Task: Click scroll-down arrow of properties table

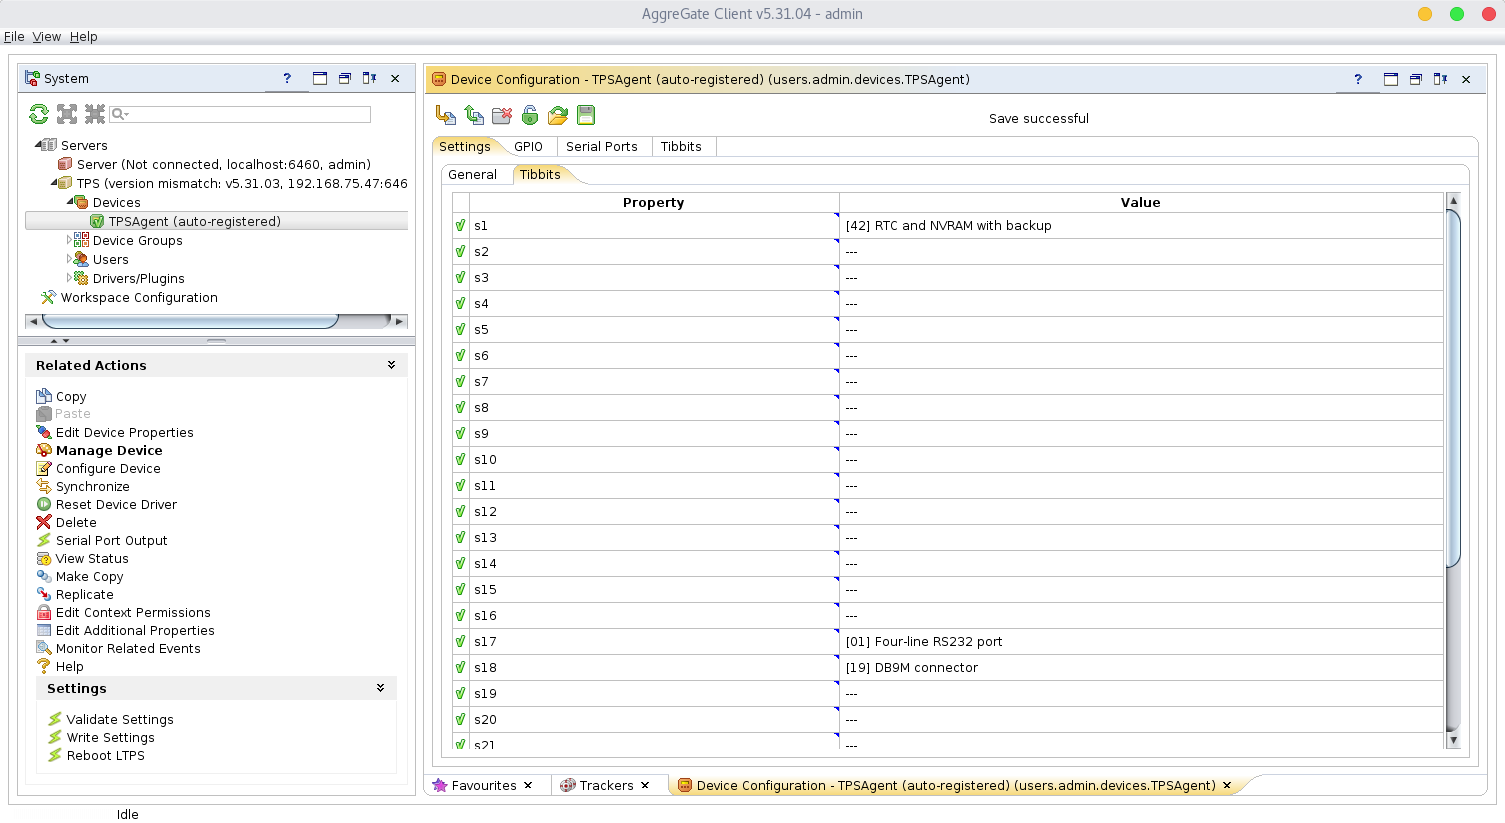Action: 1453,740
